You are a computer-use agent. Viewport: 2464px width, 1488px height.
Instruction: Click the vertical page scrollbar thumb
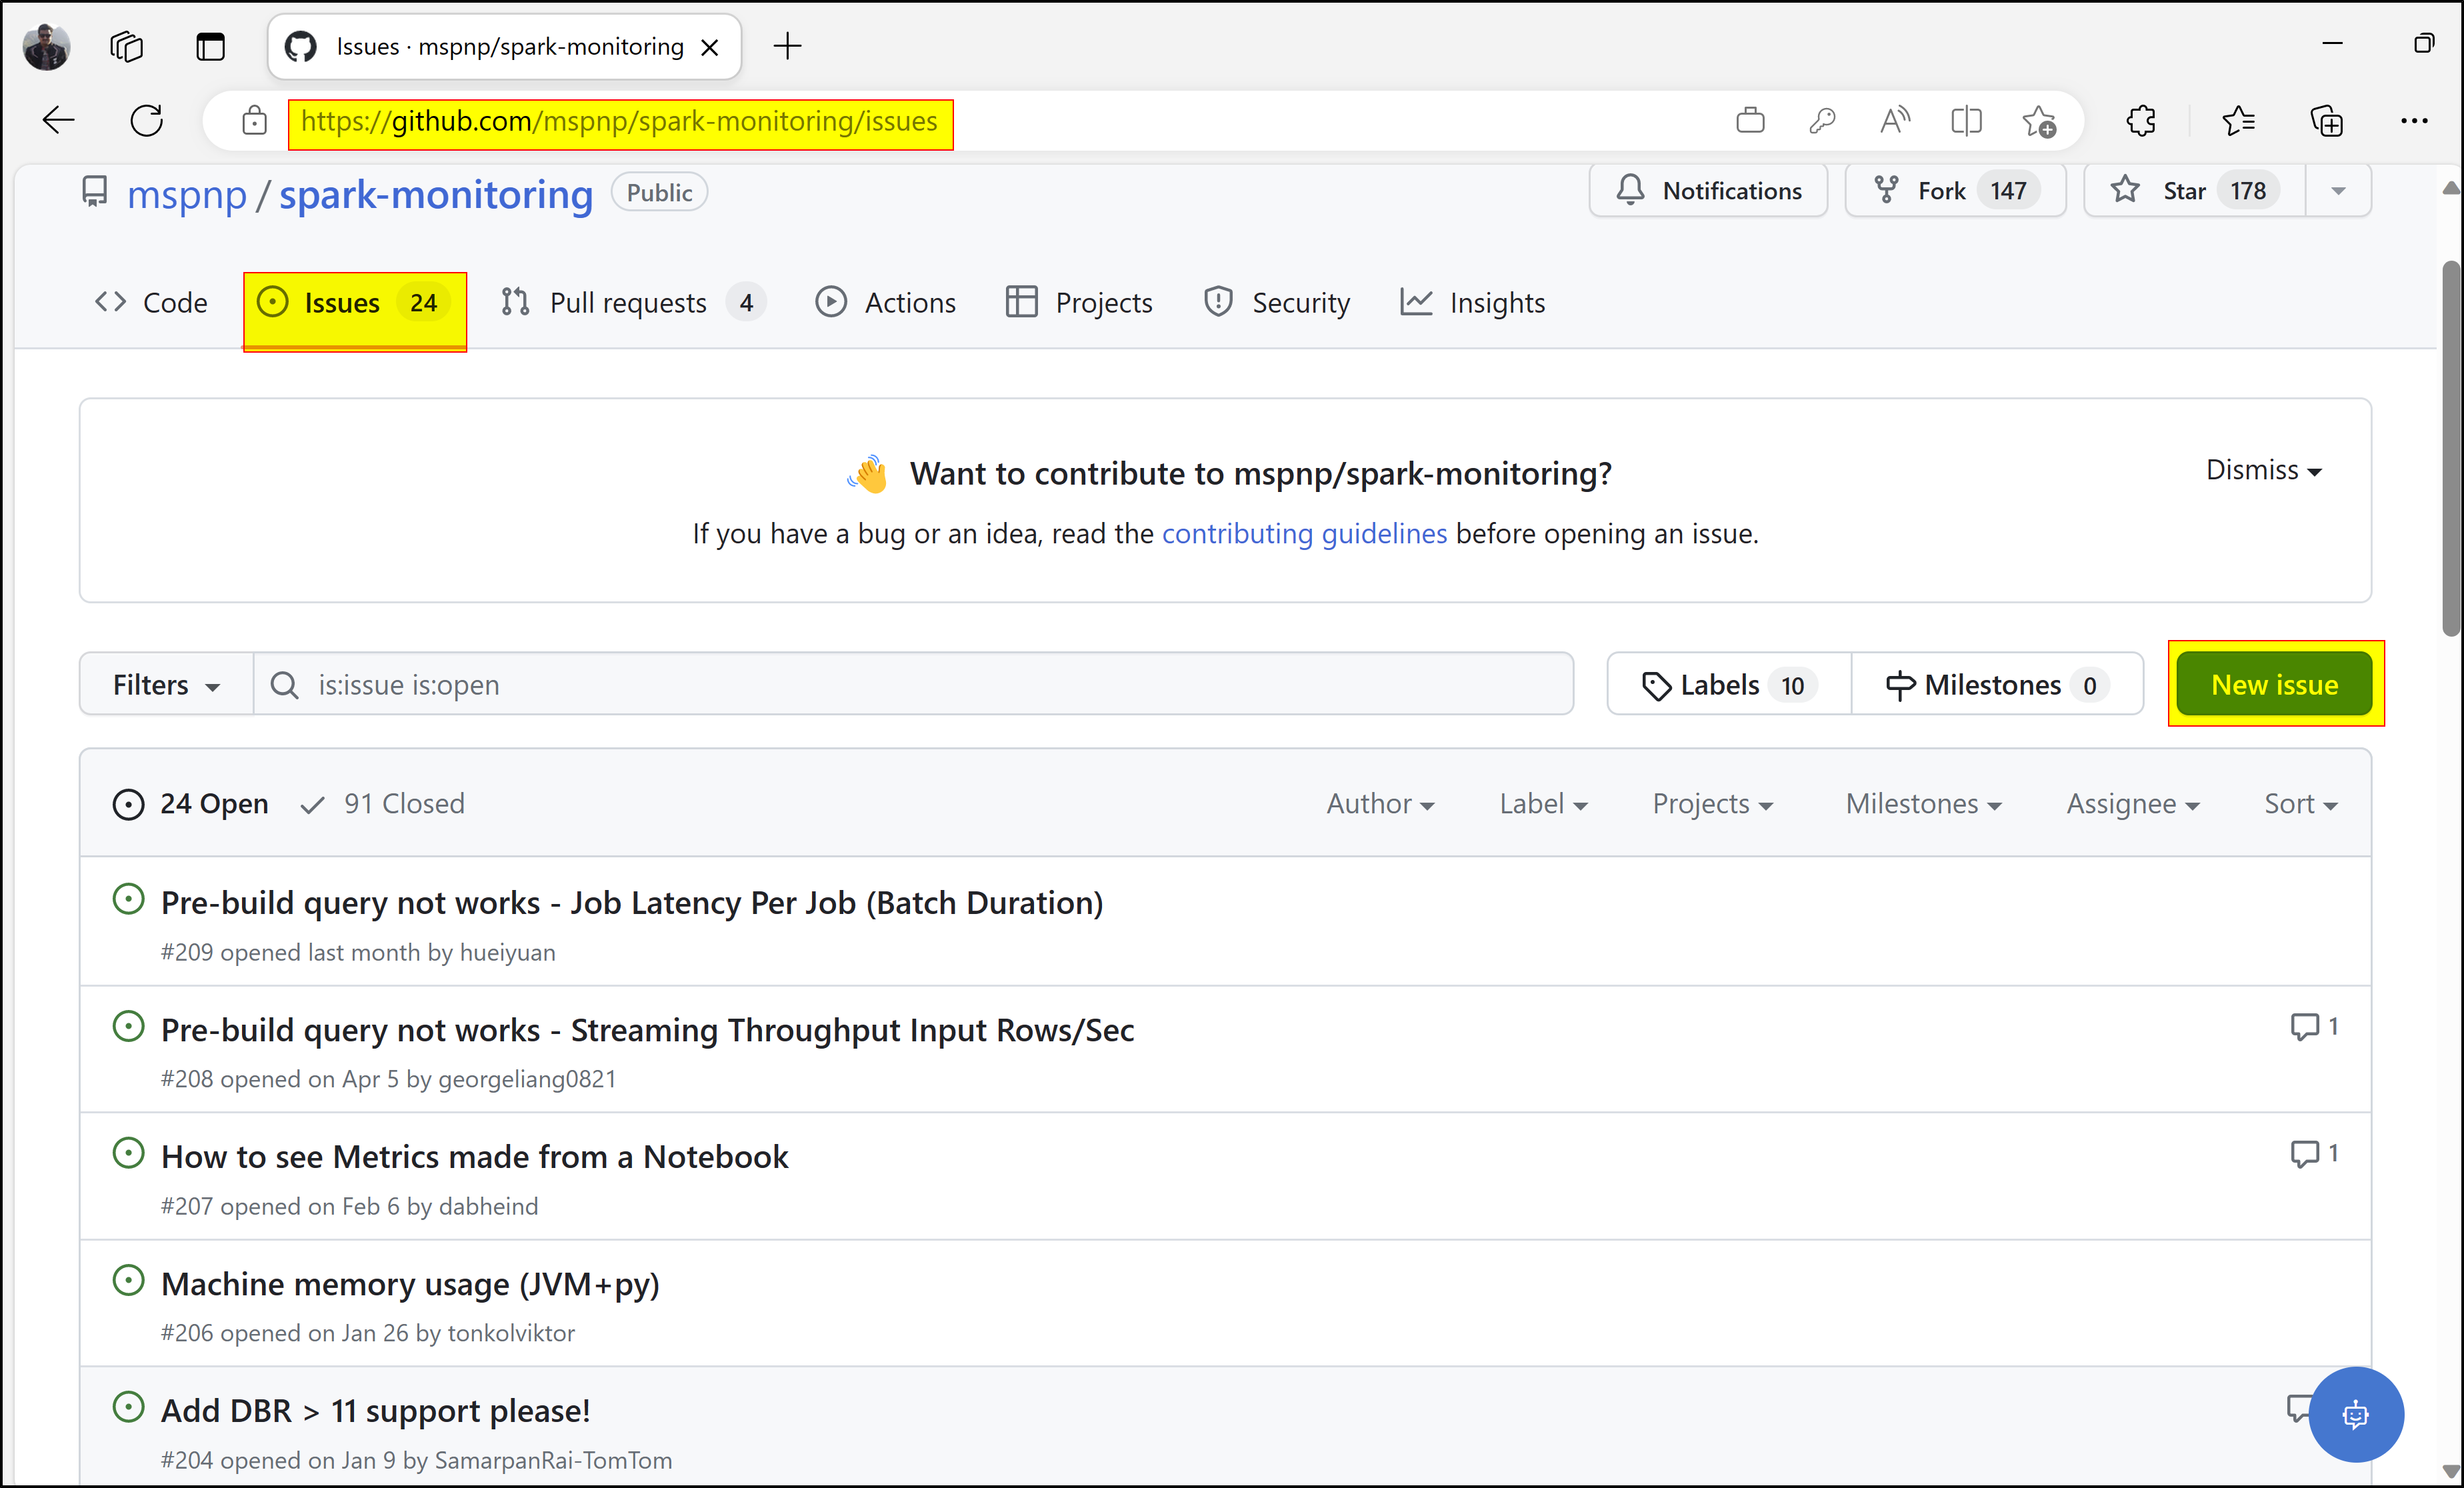pos(2450,448)
